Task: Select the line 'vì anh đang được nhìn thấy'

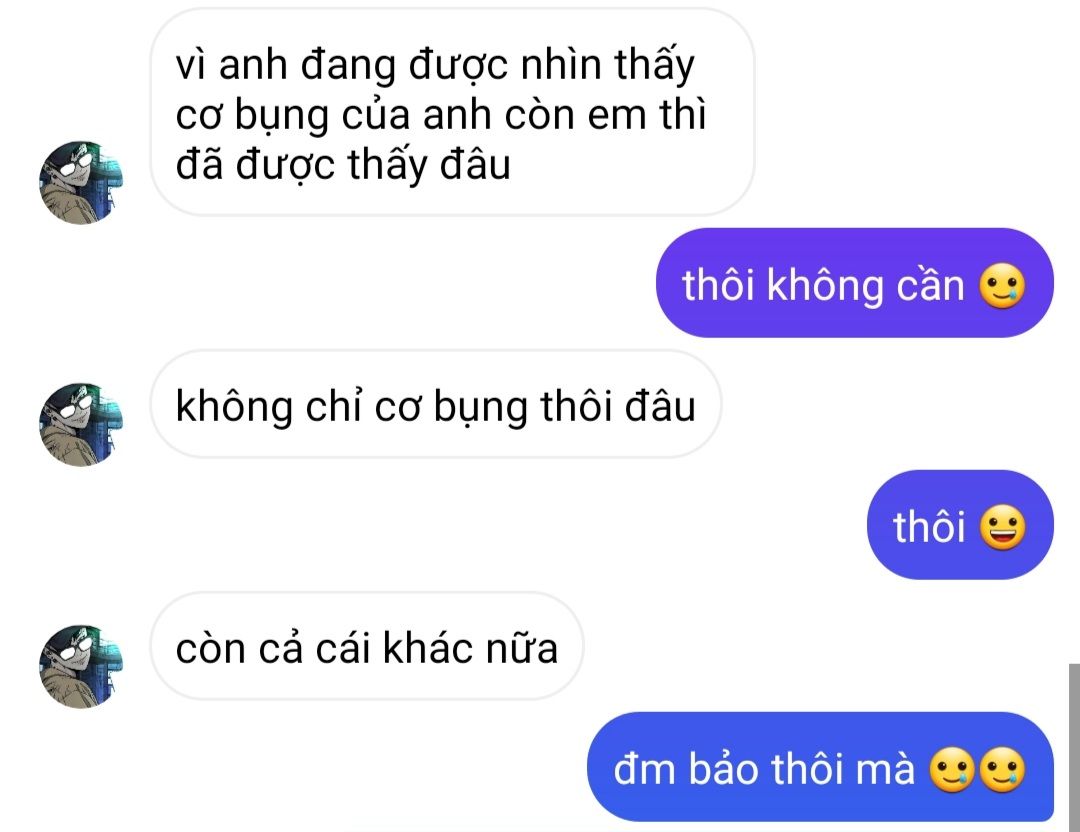Action: click(435, 67)
